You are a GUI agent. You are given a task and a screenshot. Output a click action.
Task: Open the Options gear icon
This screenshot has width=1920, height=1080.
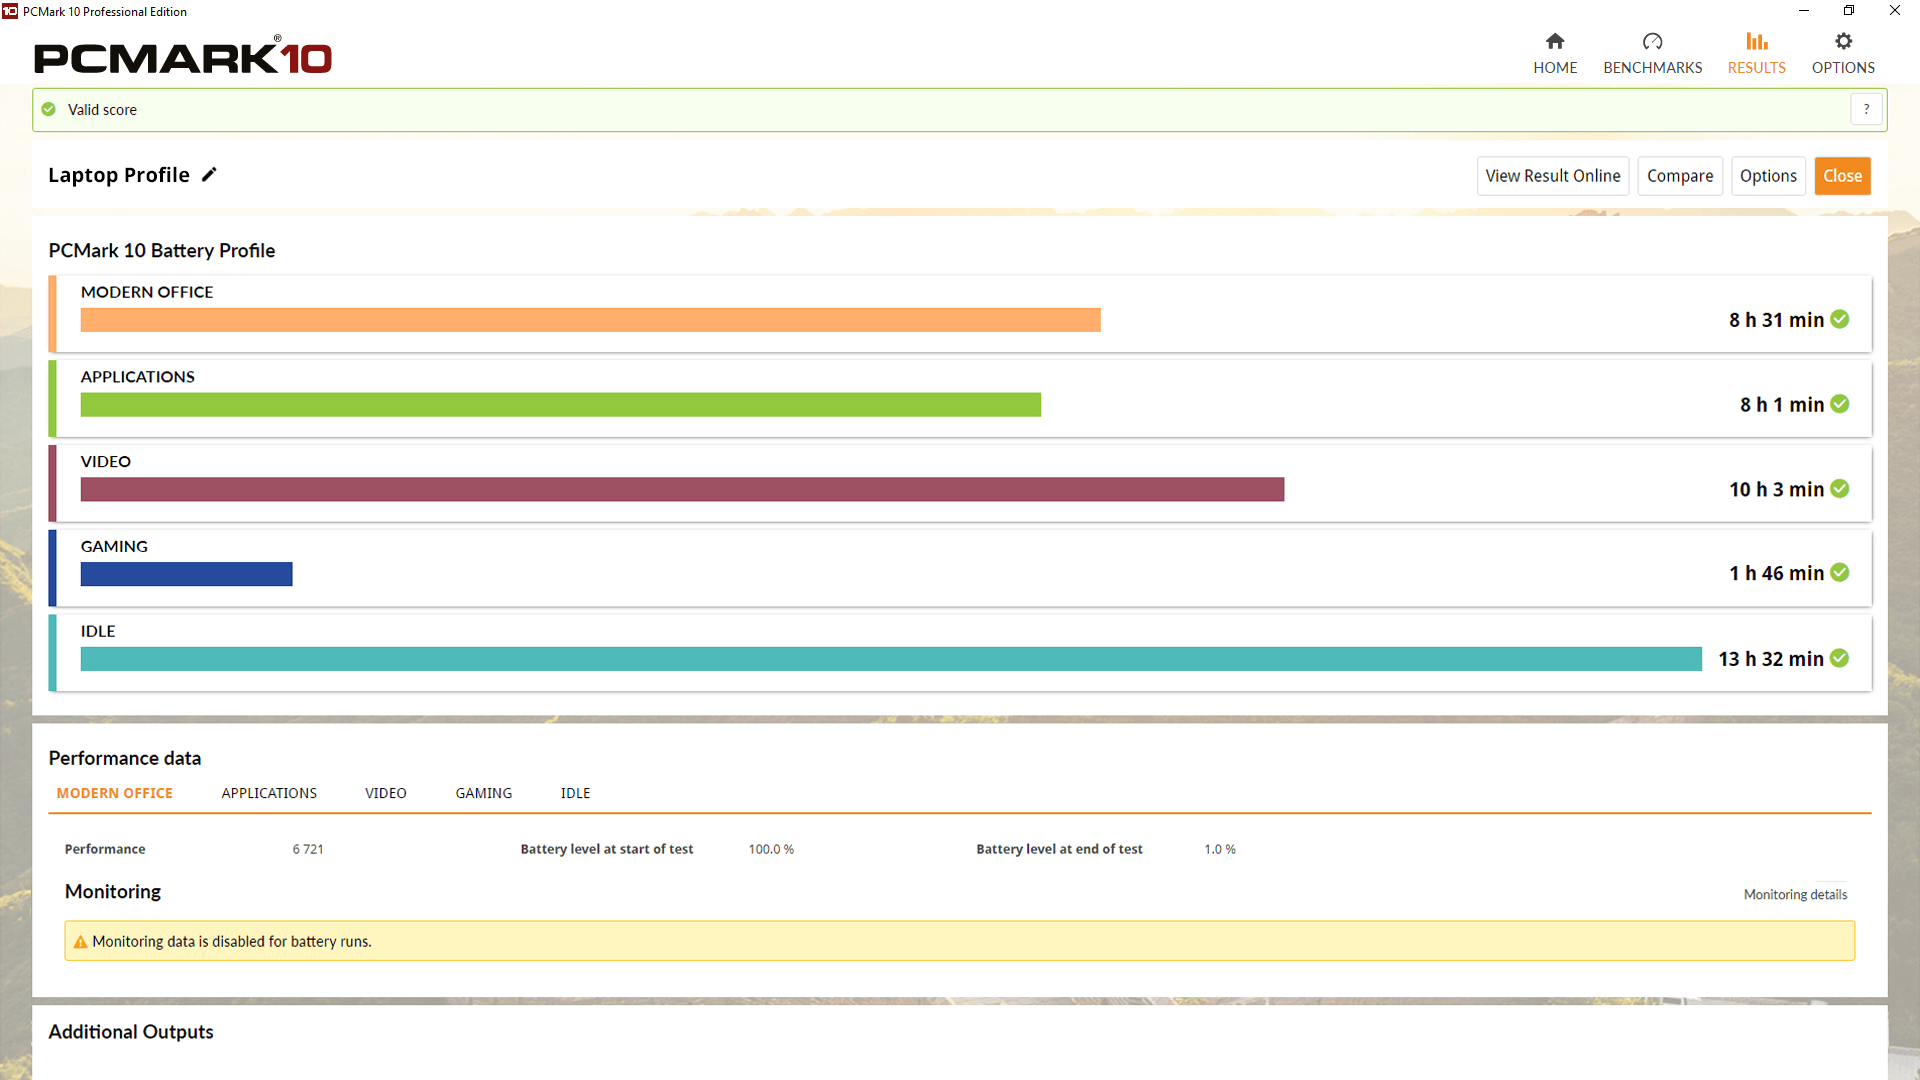1843,52
